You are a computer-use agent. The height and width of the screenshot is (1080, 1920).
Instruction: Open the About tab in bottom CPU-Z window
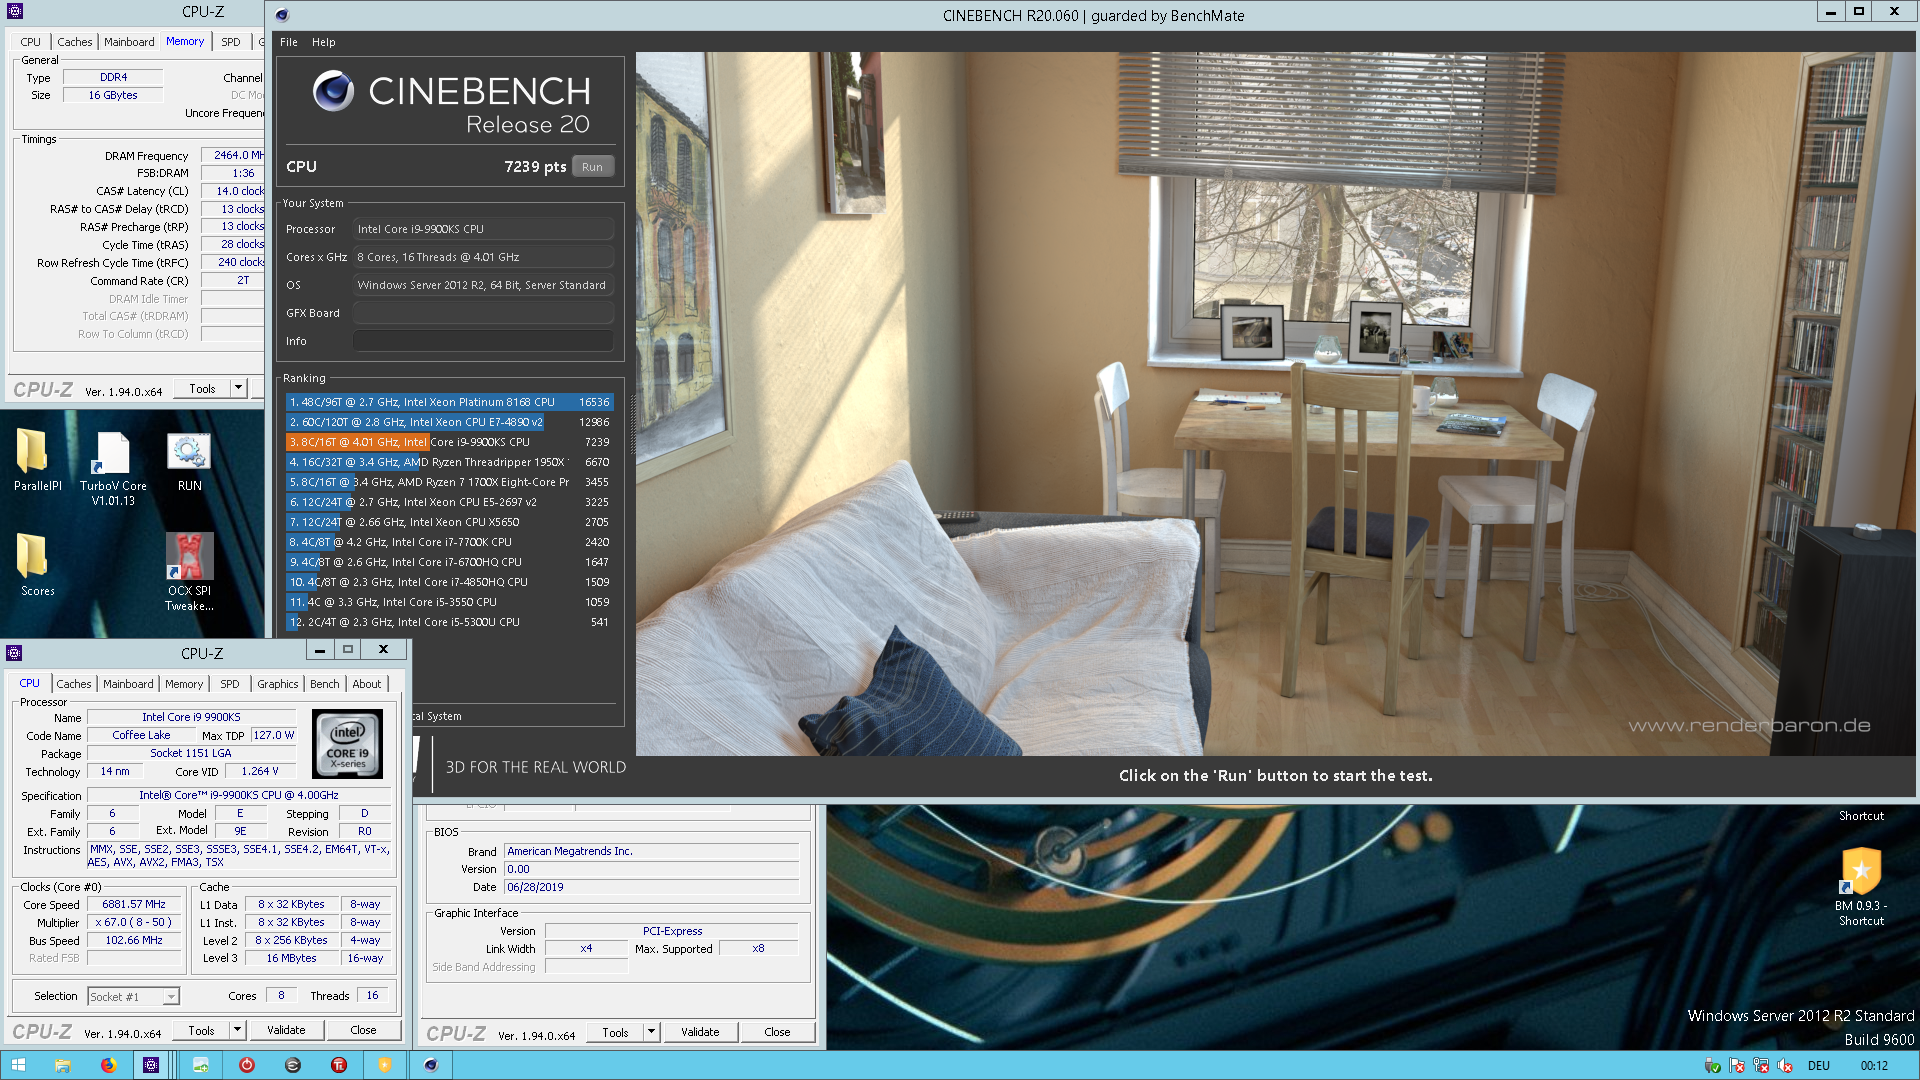(366, 684)
